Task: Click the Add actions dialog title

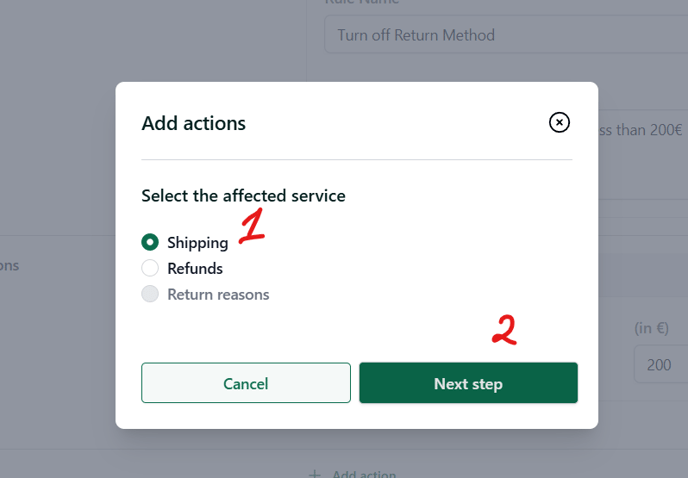Action: (x=194, y=123)
